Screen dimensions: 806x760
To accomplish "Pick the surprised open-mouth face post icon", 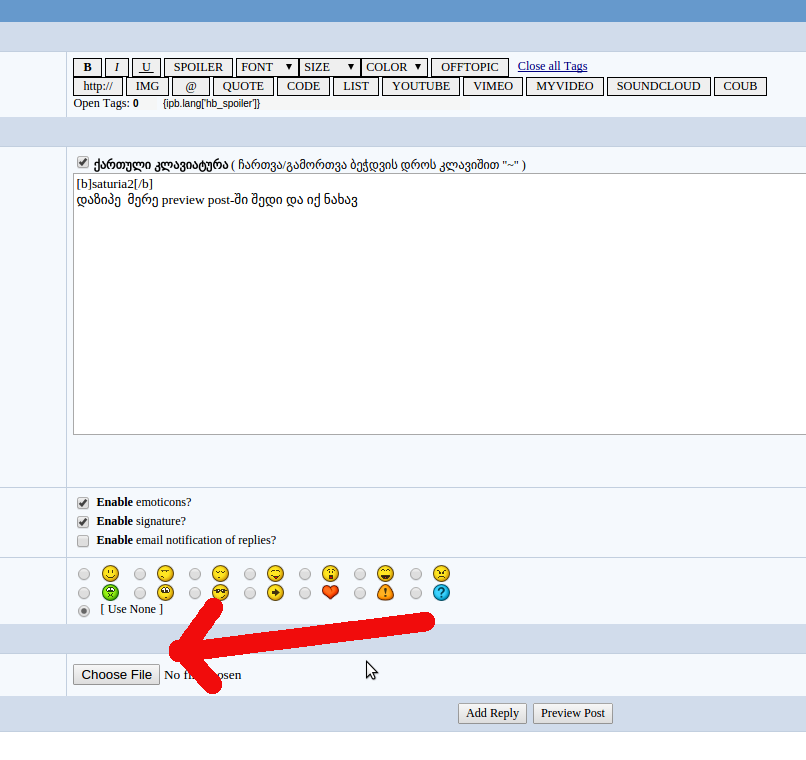I will coord(330,573).
